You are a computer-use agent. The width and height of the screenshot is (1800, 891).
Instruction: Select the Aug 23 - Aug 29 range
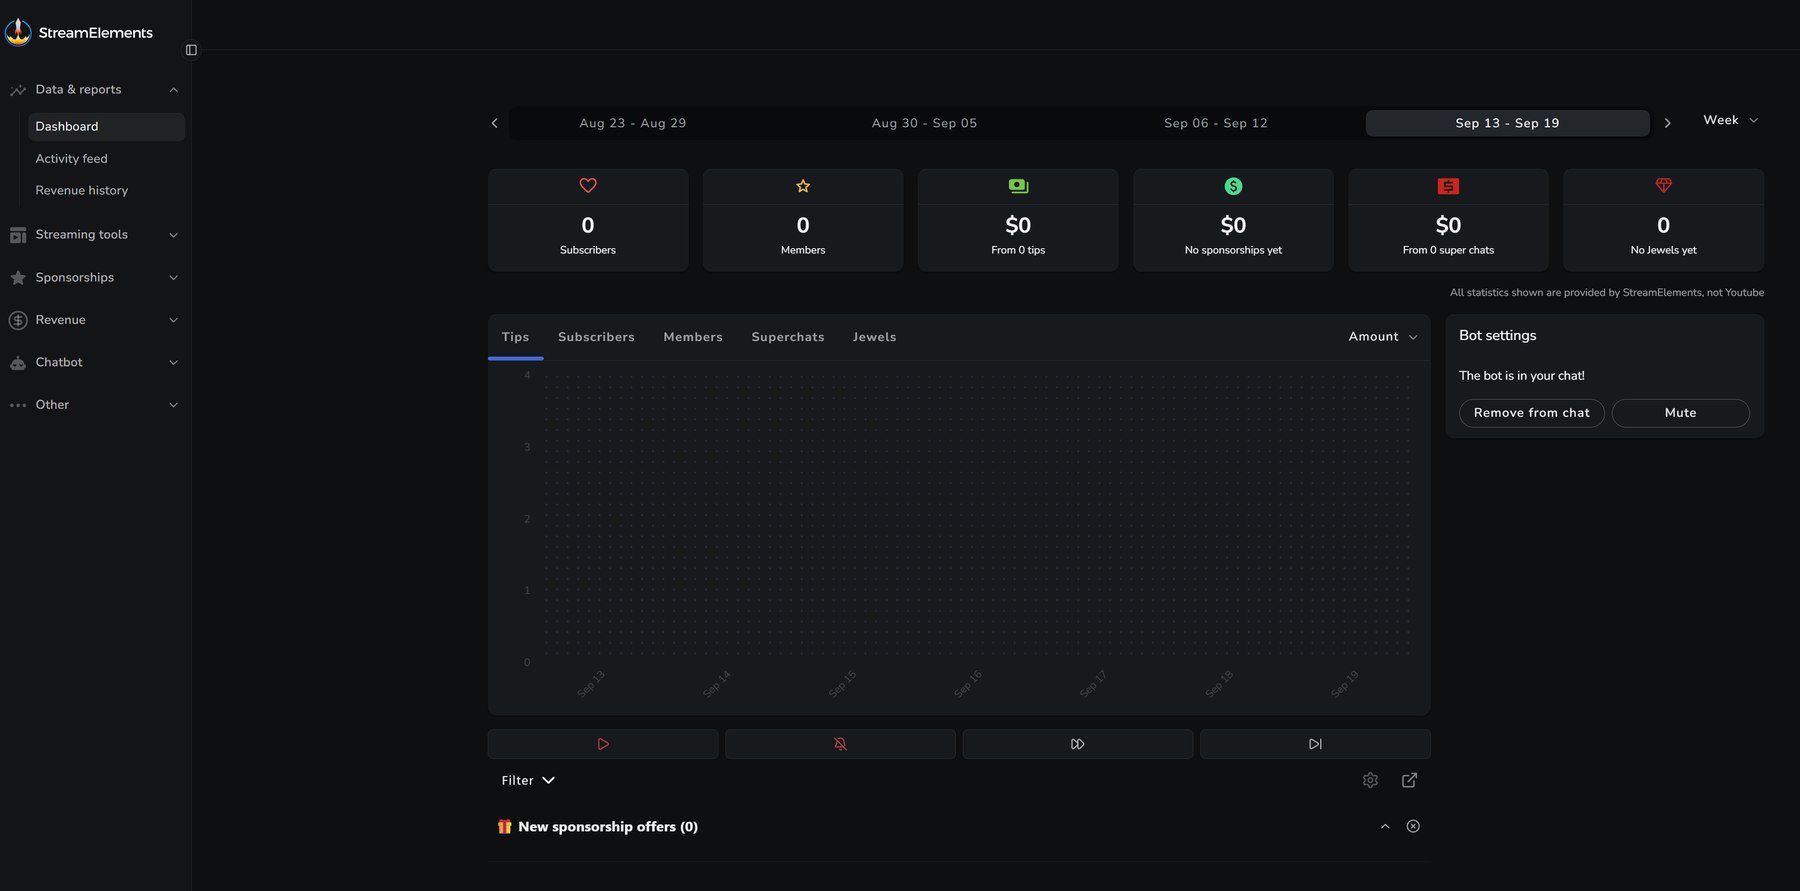pos(633,123)
